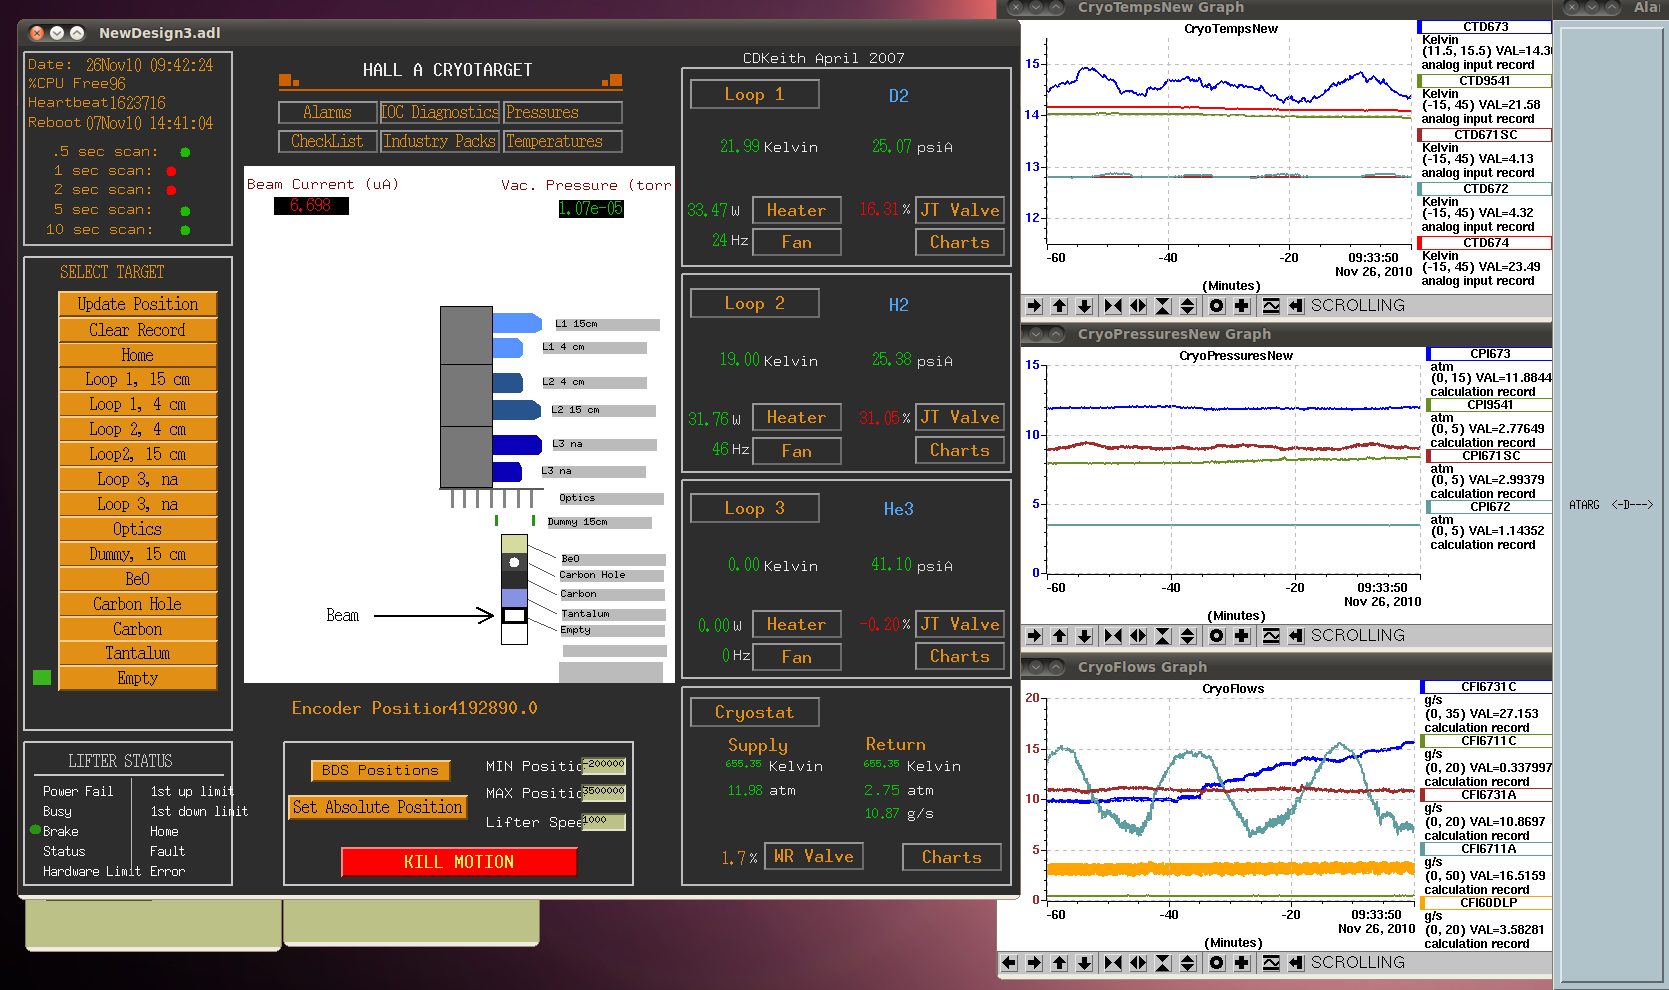Screen dimensions: 1669x990
Task: Click MIN Position input field
Action: click(x=604, y=765)
